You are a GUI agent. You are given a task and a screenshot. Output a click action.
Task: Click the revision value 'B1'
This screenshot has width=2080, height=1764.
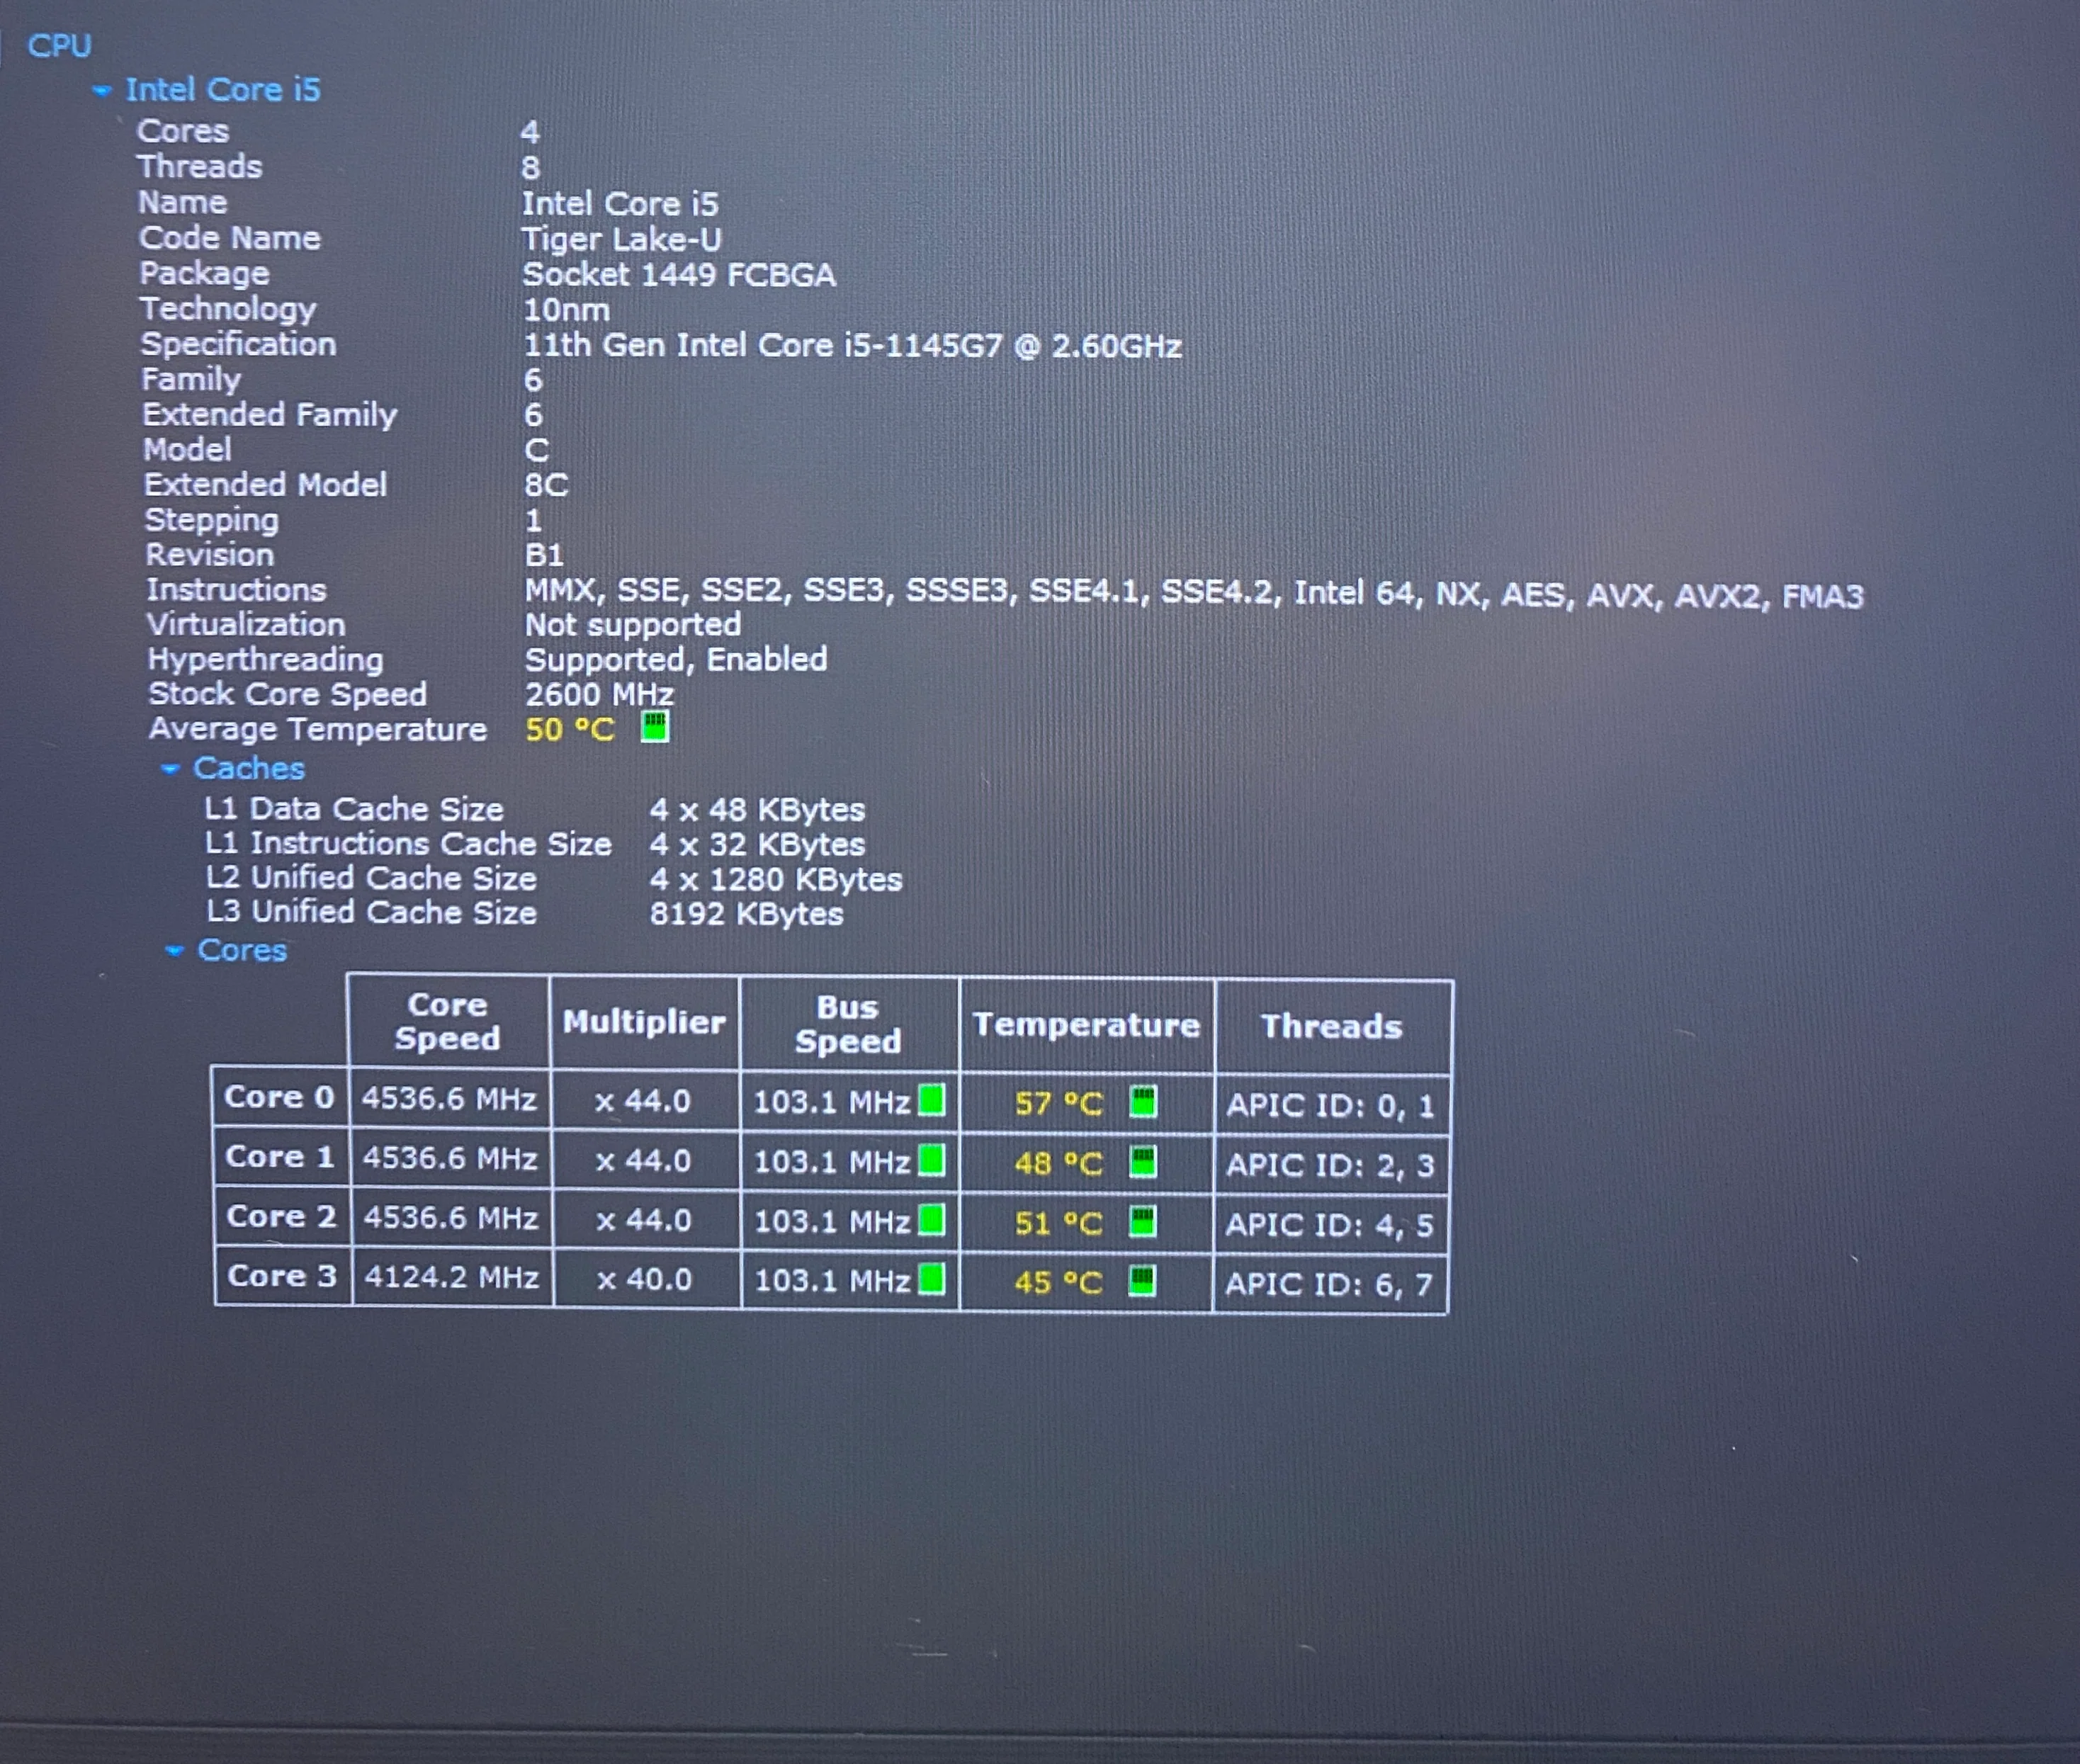coord(545,555)
